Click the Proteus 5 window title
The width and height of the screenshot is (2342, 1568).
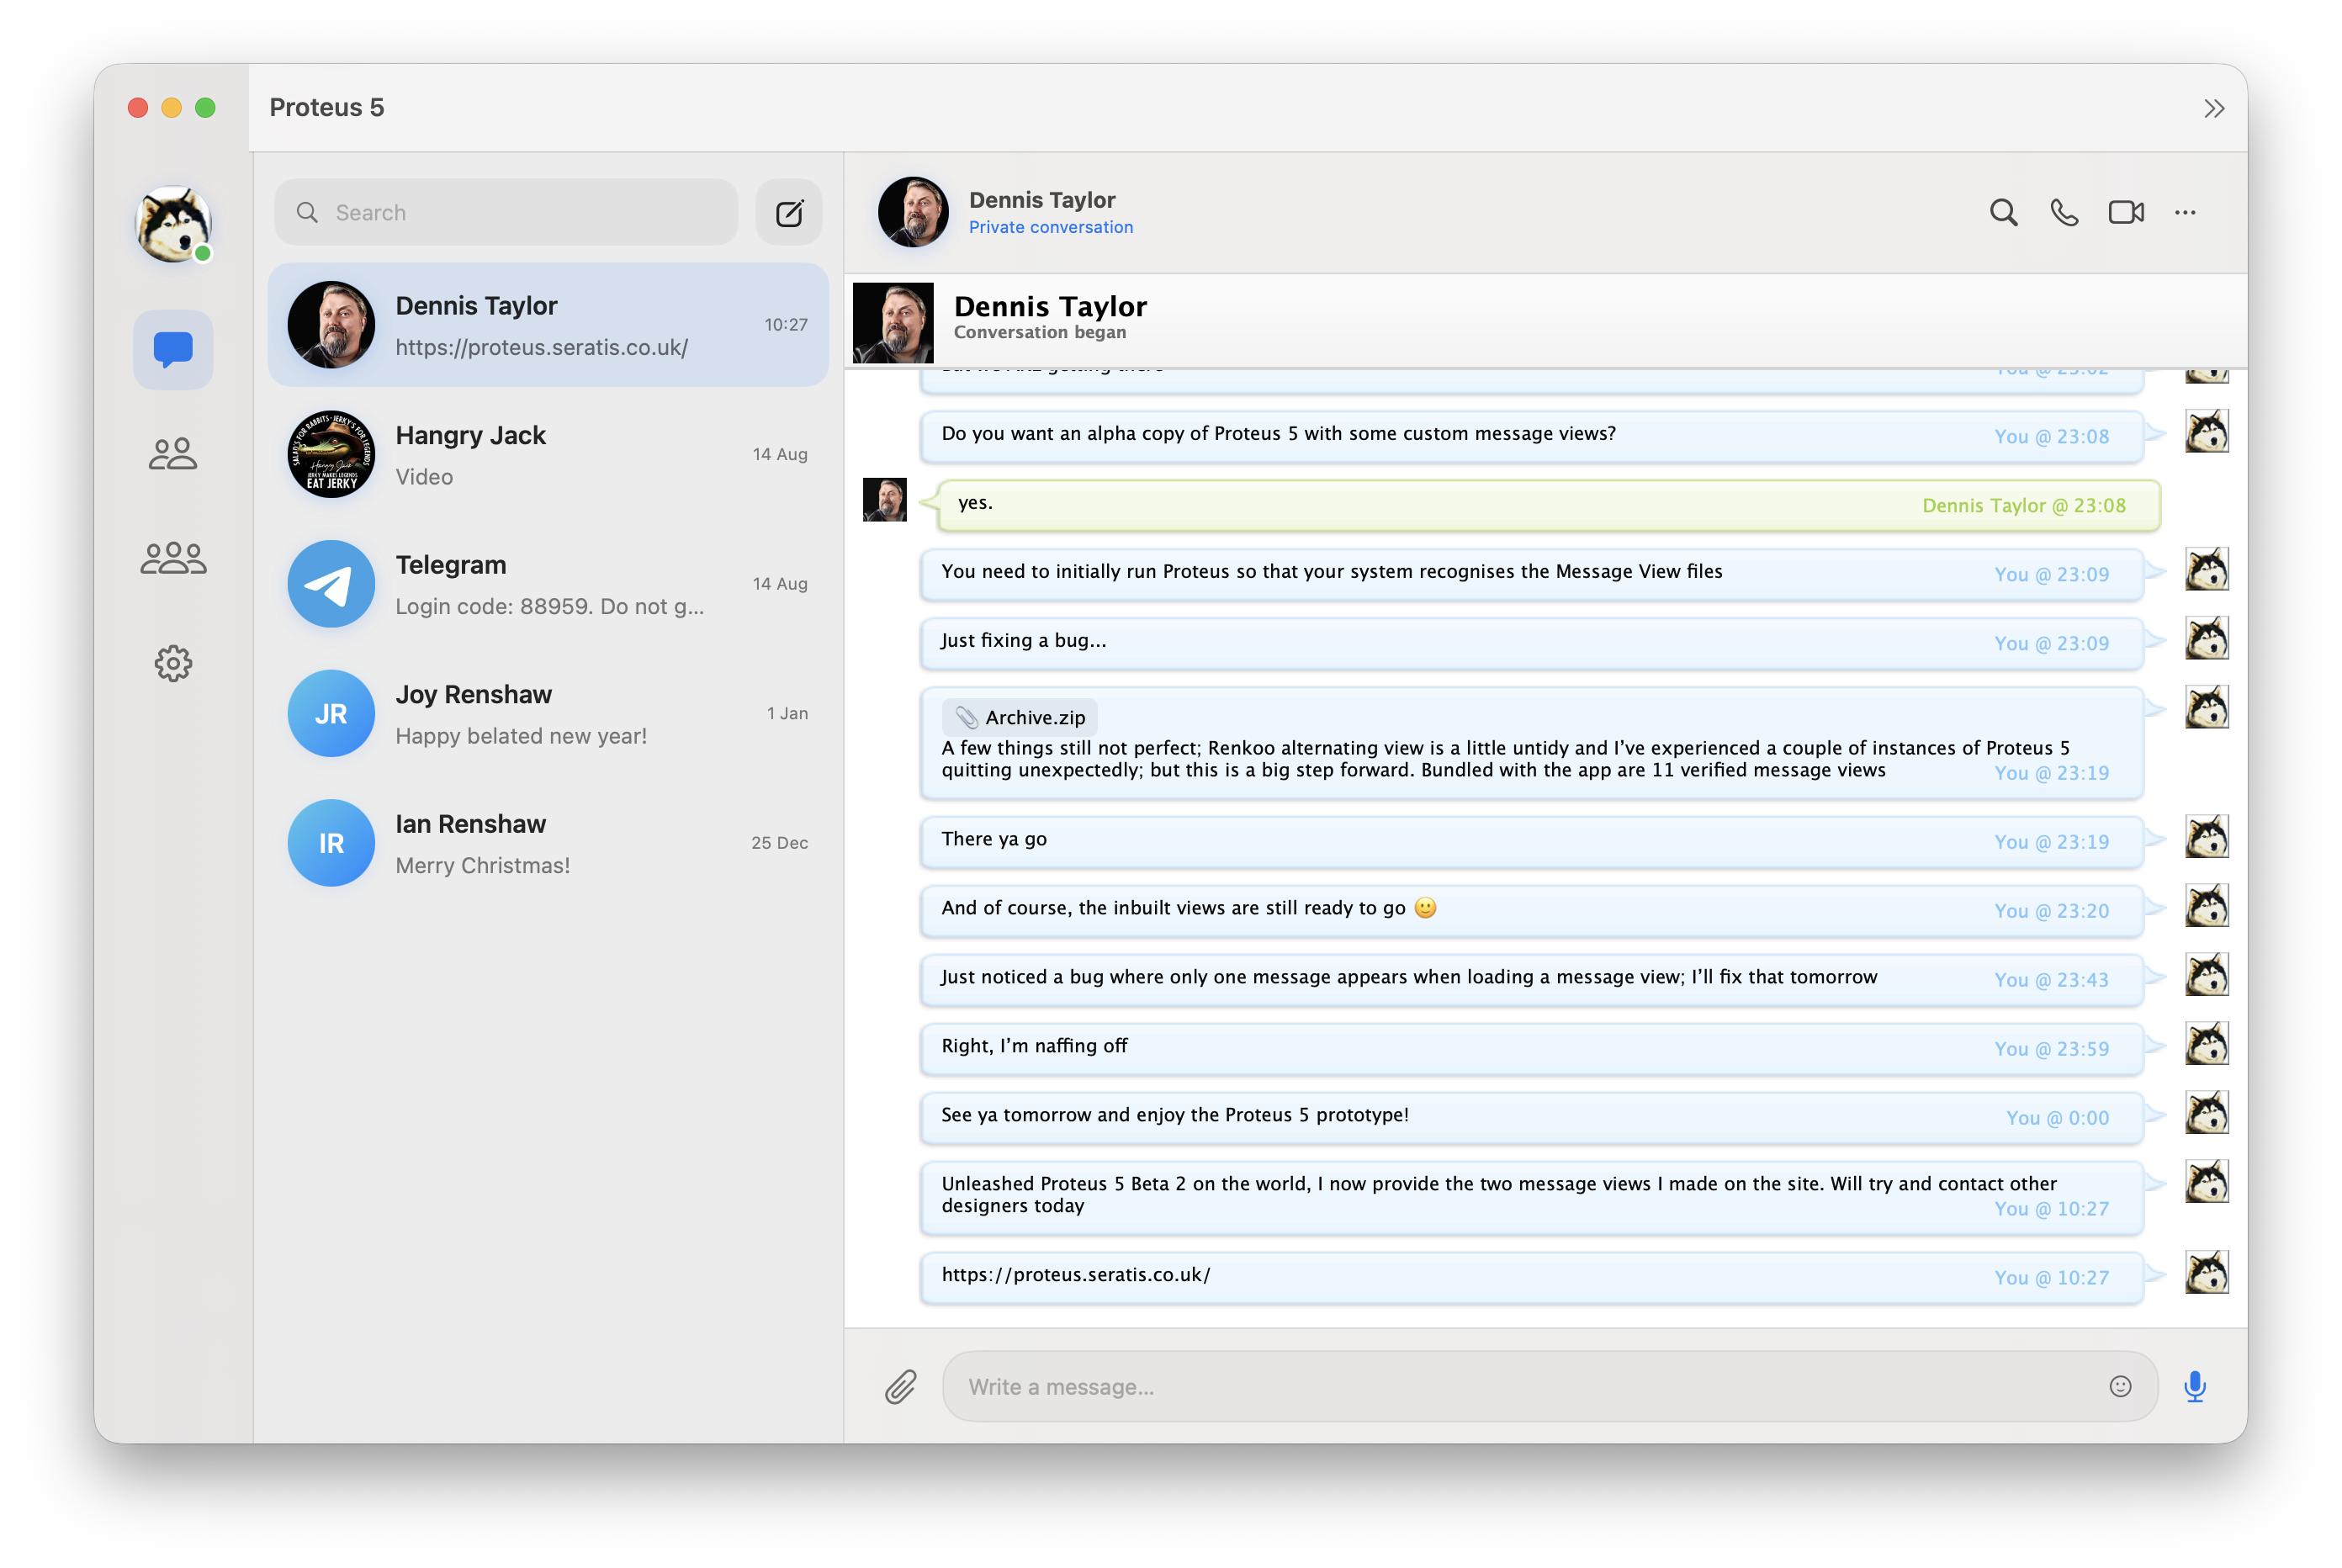pyautogui.click(x=327, y=107)
